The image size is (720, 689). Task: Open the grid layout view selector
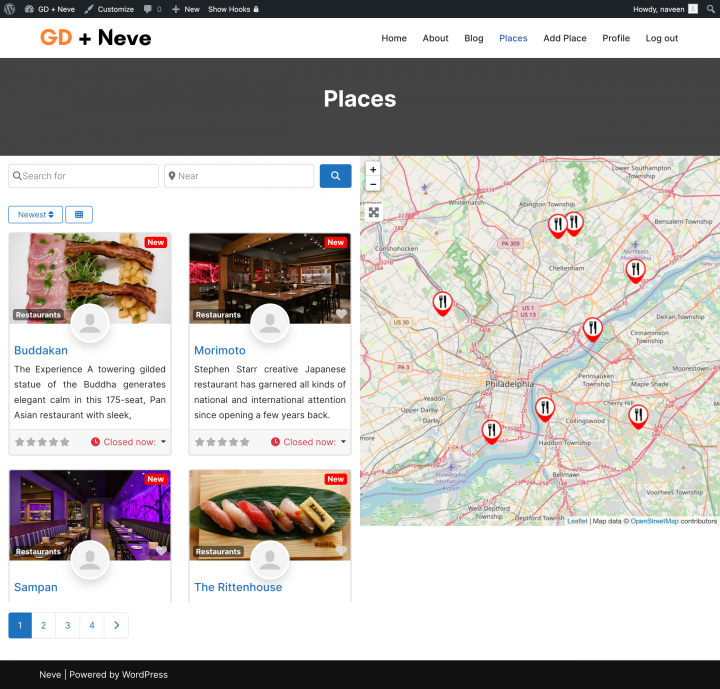pos(79,215)
